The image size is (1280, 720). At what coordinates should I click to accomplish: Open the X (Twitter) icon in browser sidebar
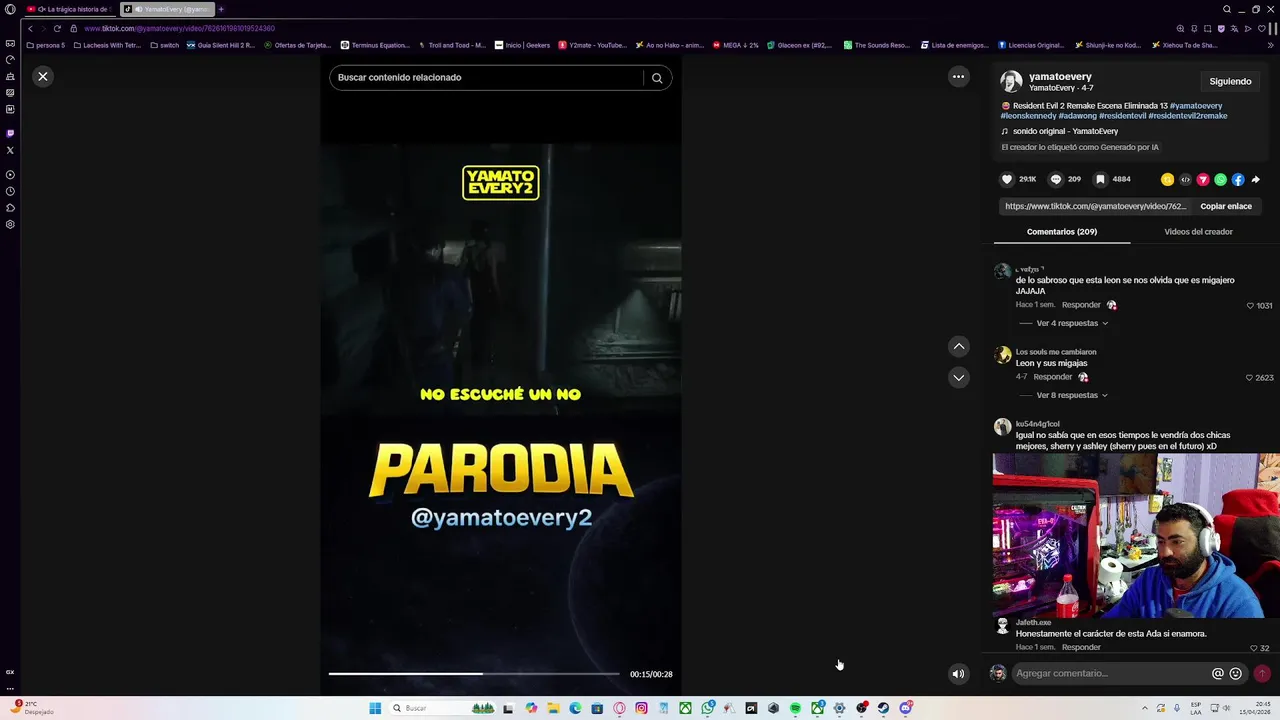pos(10,150)
